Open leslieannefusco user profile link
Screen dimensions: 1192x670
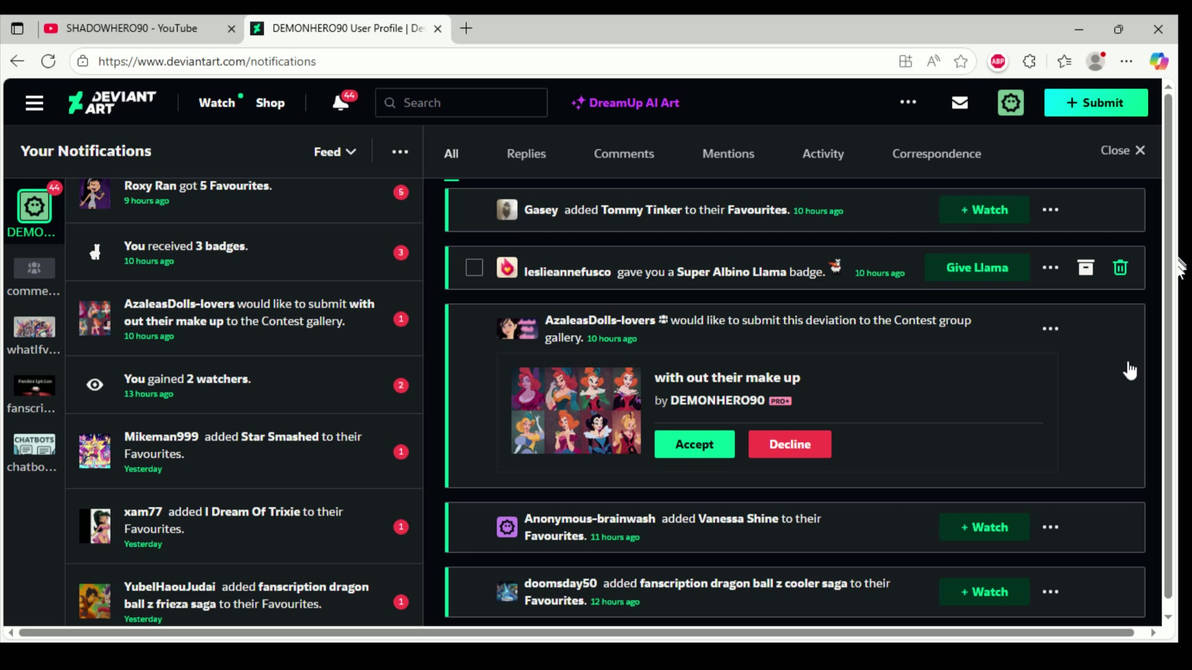[x=567, y=271]
